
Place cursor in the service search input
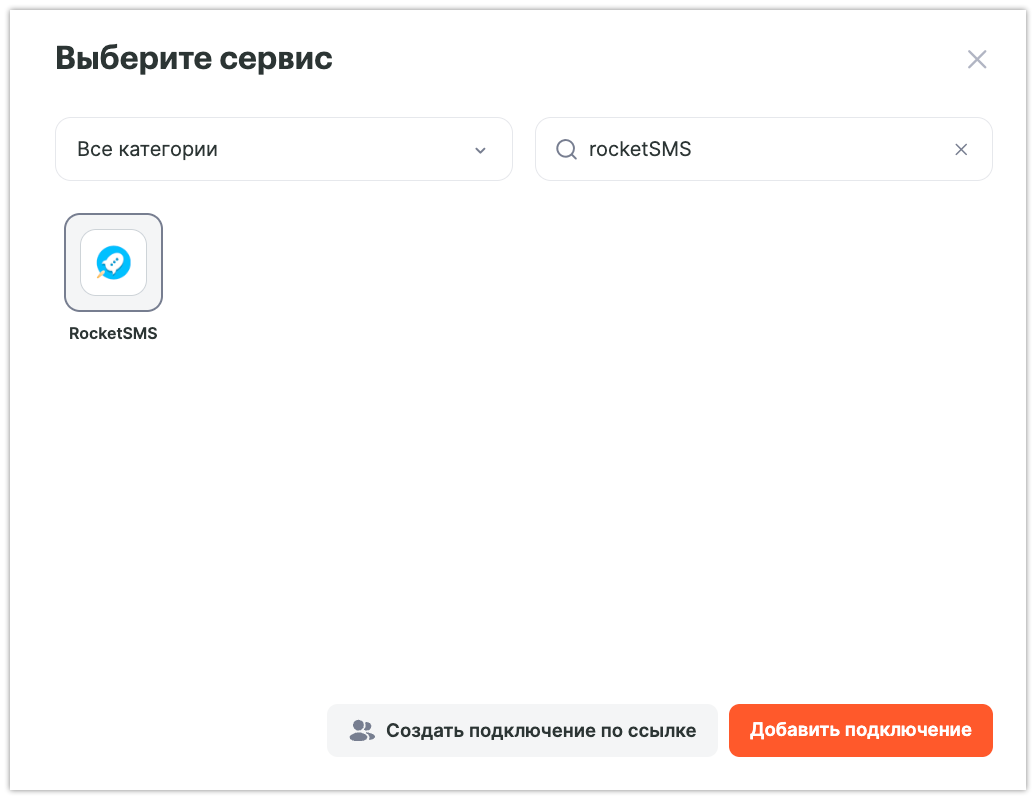click(x=760, y=149)
